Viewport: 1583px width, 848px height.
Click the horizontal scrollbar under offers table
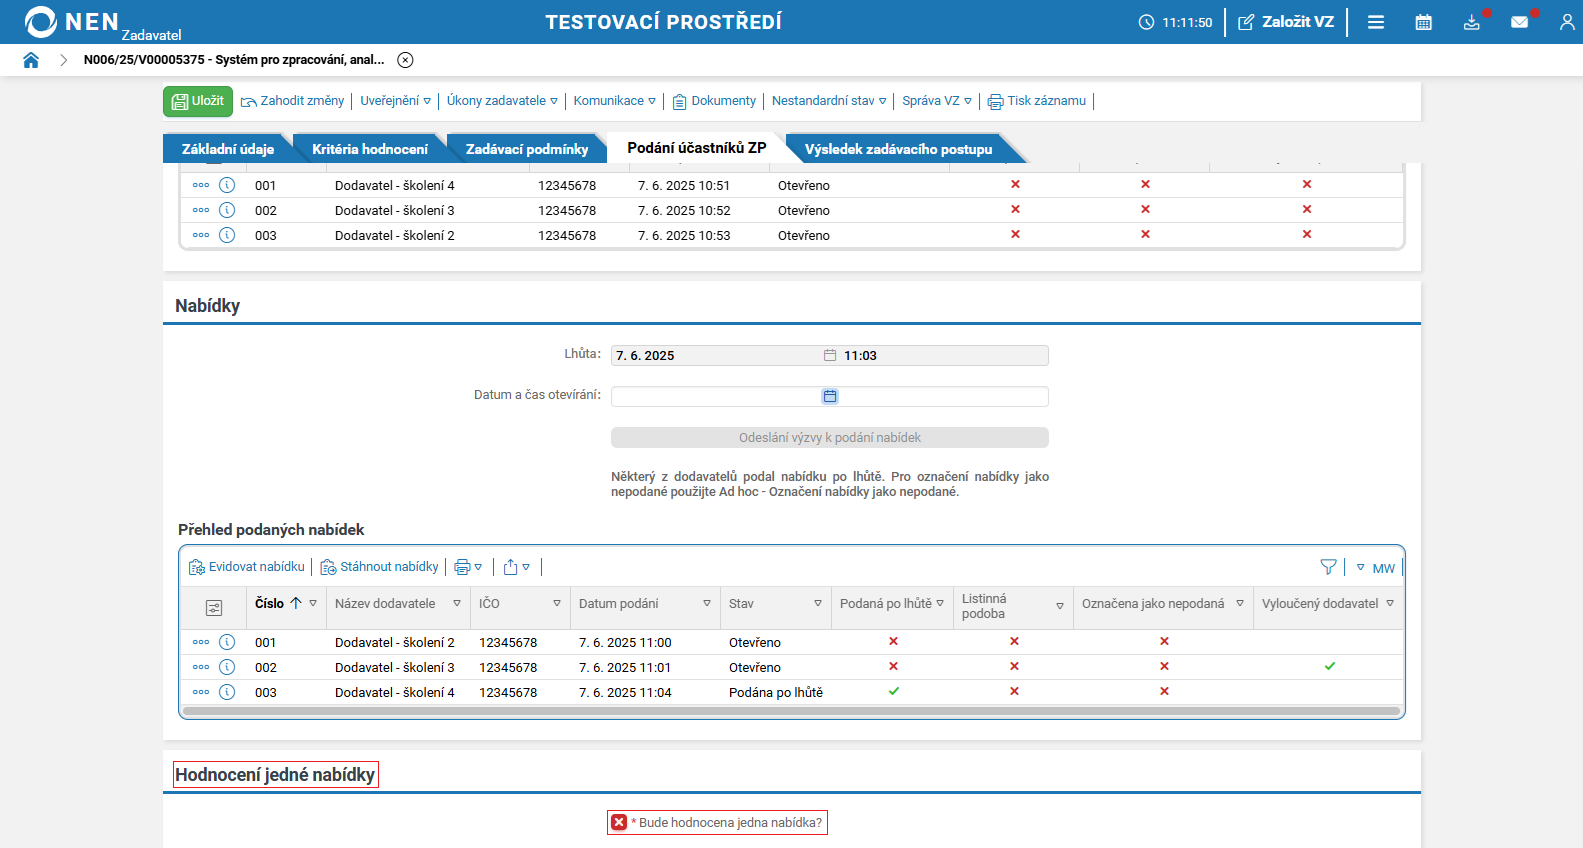(x=790, y=712)
